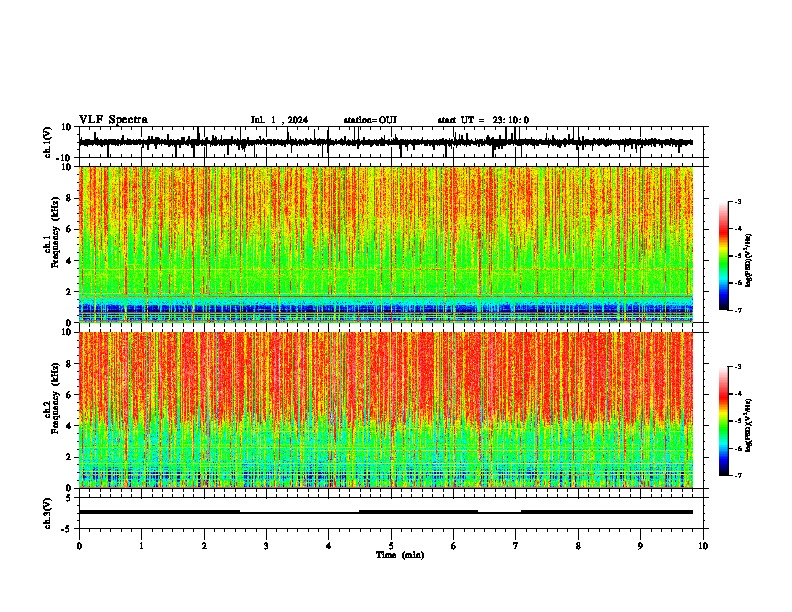
Task: Click time axis tick label "4"
Action: [x=328, y=546]
